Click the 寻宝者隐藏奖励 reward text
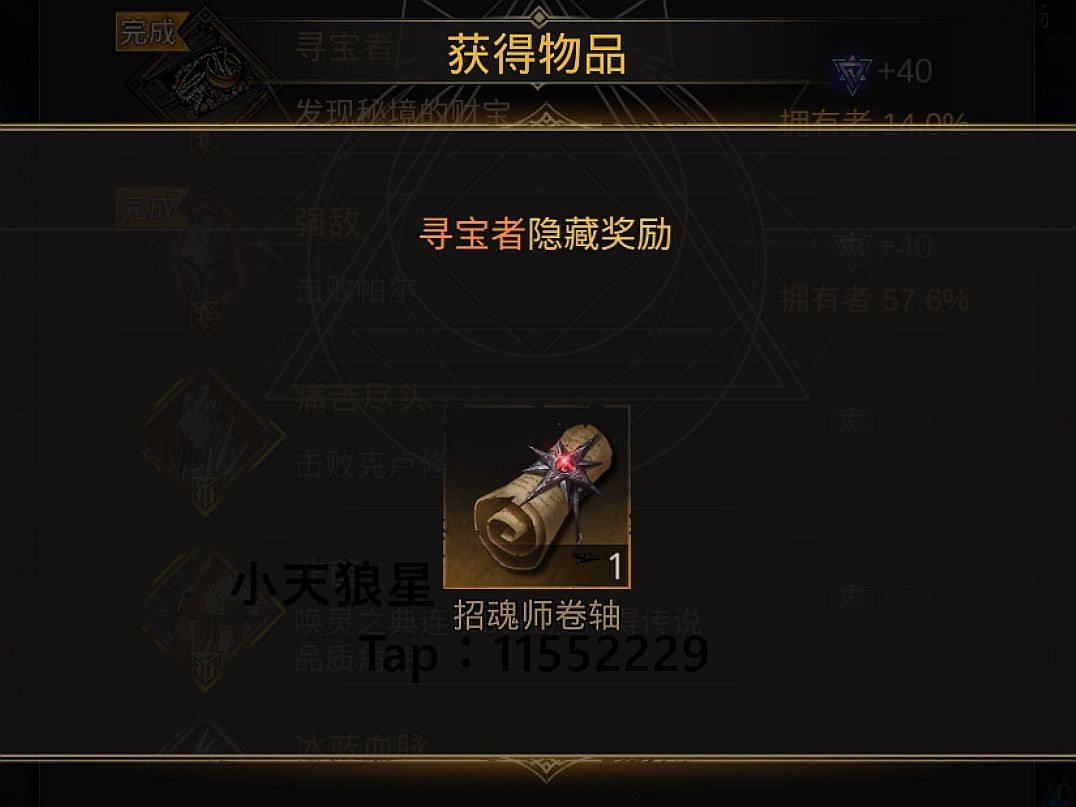This screenshot has width=1076, height=807. tap(545, 233)
